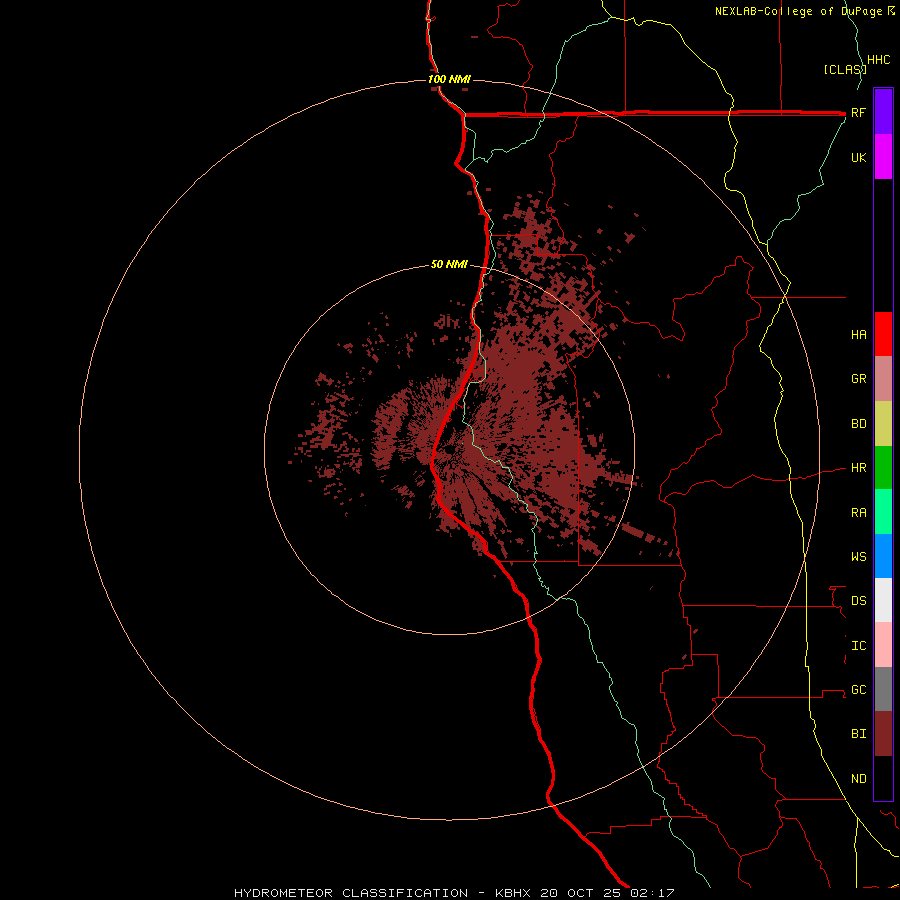Click the RF purple legend swatch
The image size is (900, 900).
pyautogui.click(x=883, y=112)
